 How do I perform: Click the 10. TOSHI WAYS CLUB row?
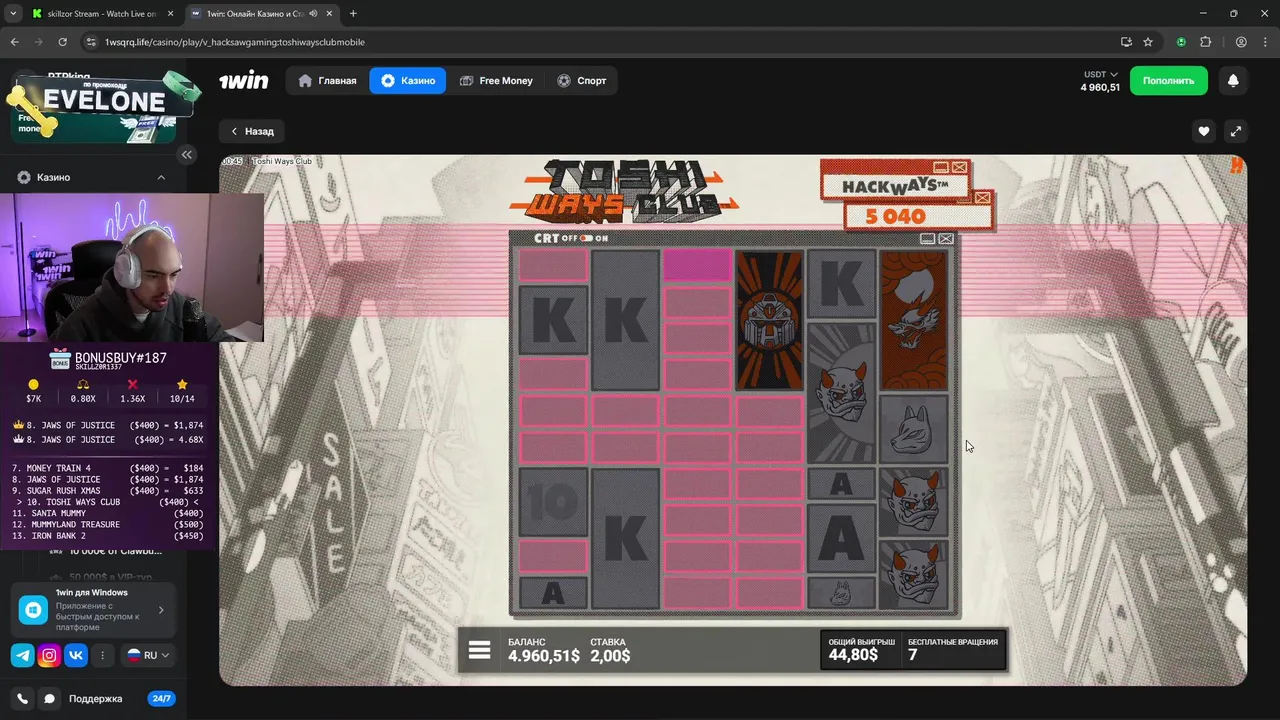tap(107, 502)
